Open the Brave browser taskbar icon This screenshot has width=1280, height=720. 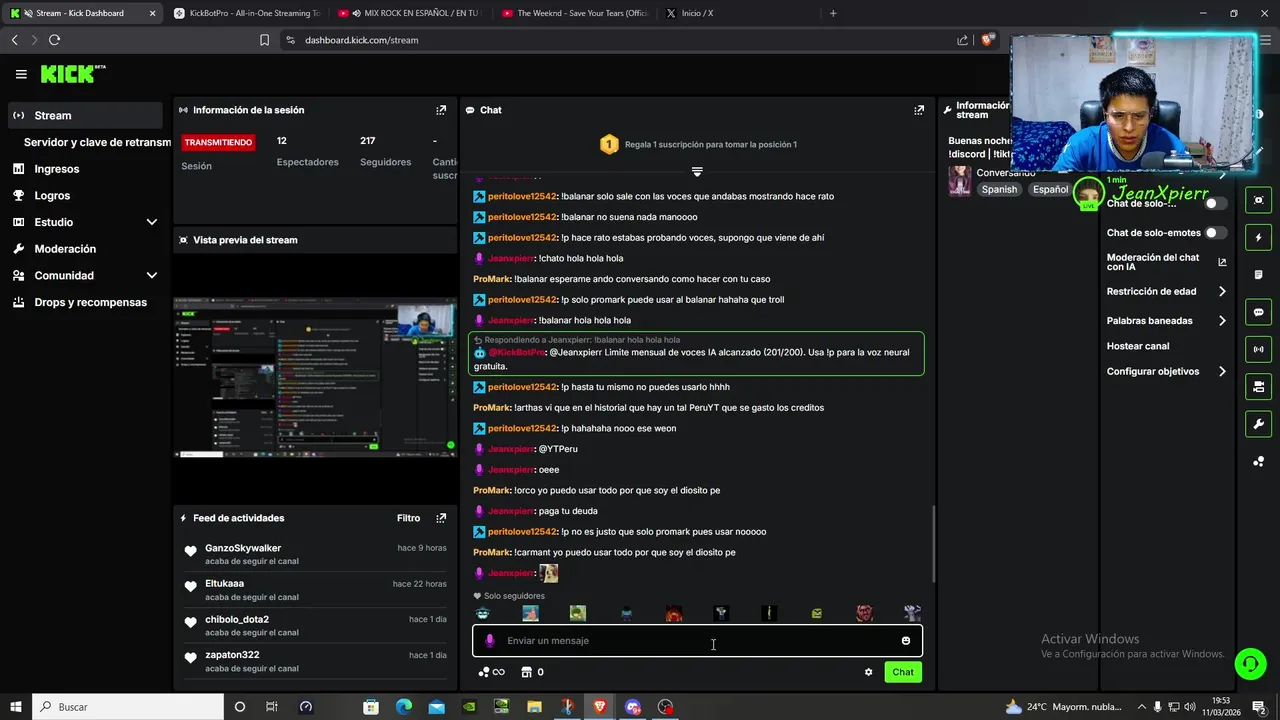click(x=600, y=707)
